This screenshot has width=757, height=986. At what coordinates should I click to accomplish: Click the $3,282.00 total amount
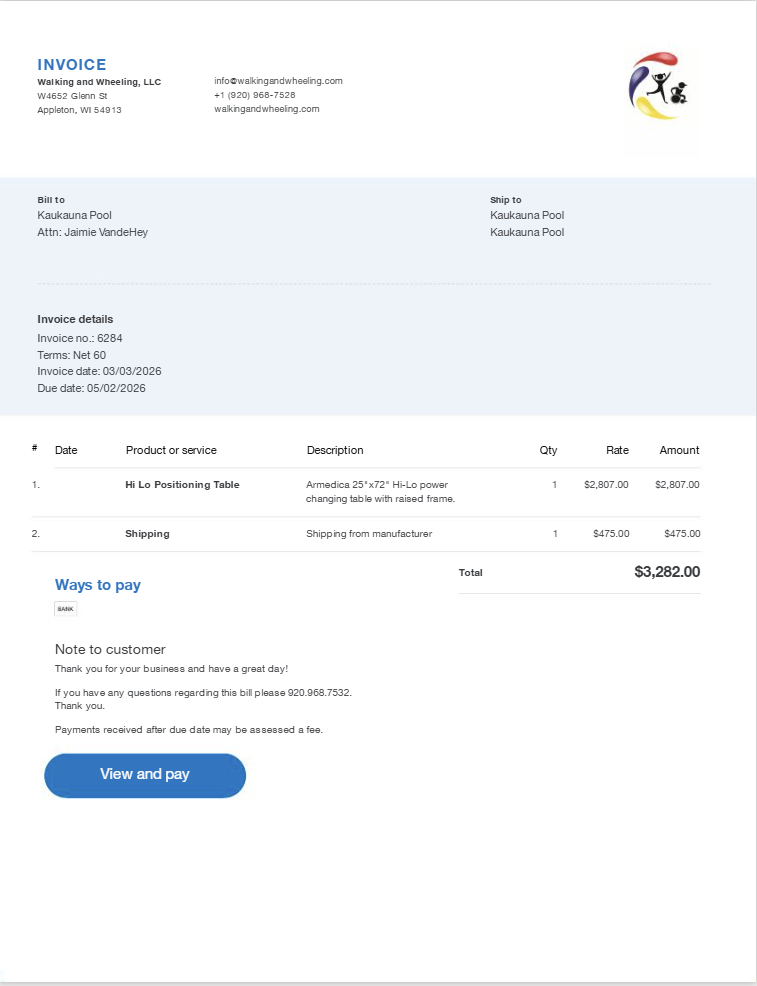click(x=667, y=572)
